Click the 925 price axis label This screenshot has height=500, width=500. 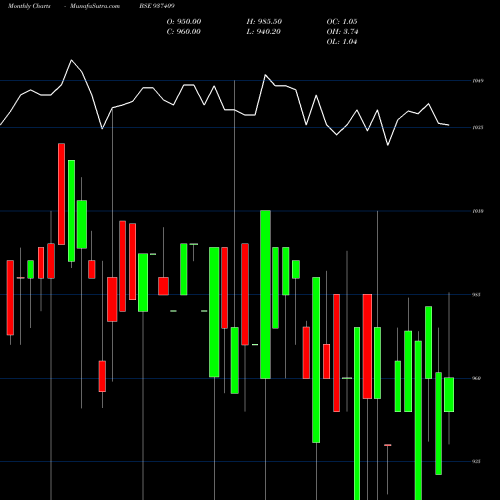tap(476, 461)
